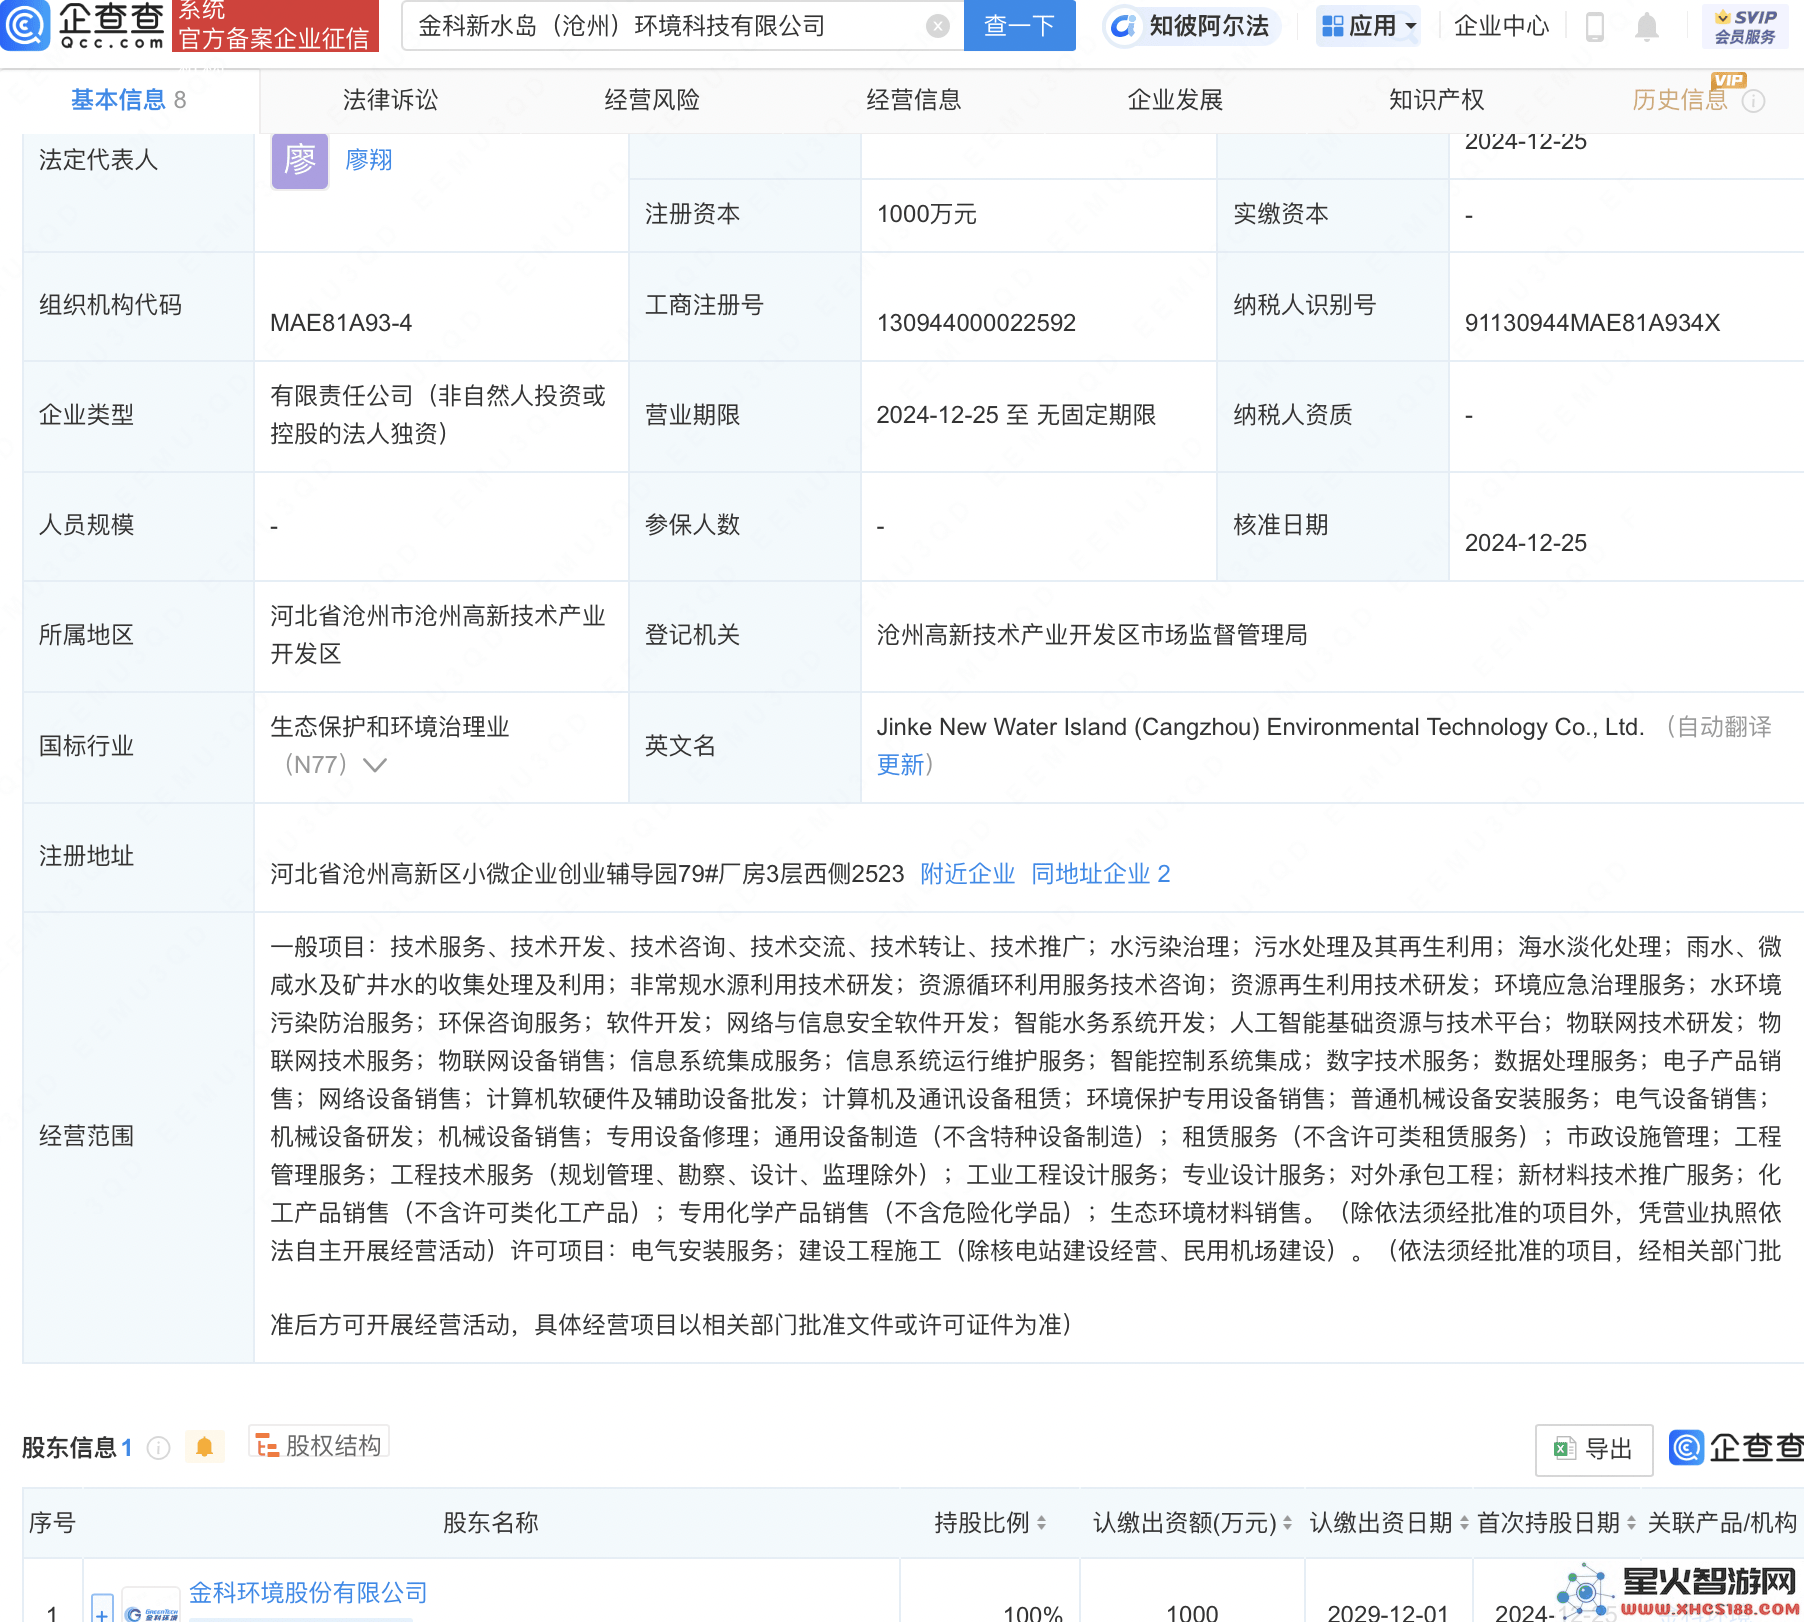The width and height of the screenshot is (1804, 1622).
Task: Open shareholder 金科环境股份有限公司 link
Action: (x=308, y=1592)
